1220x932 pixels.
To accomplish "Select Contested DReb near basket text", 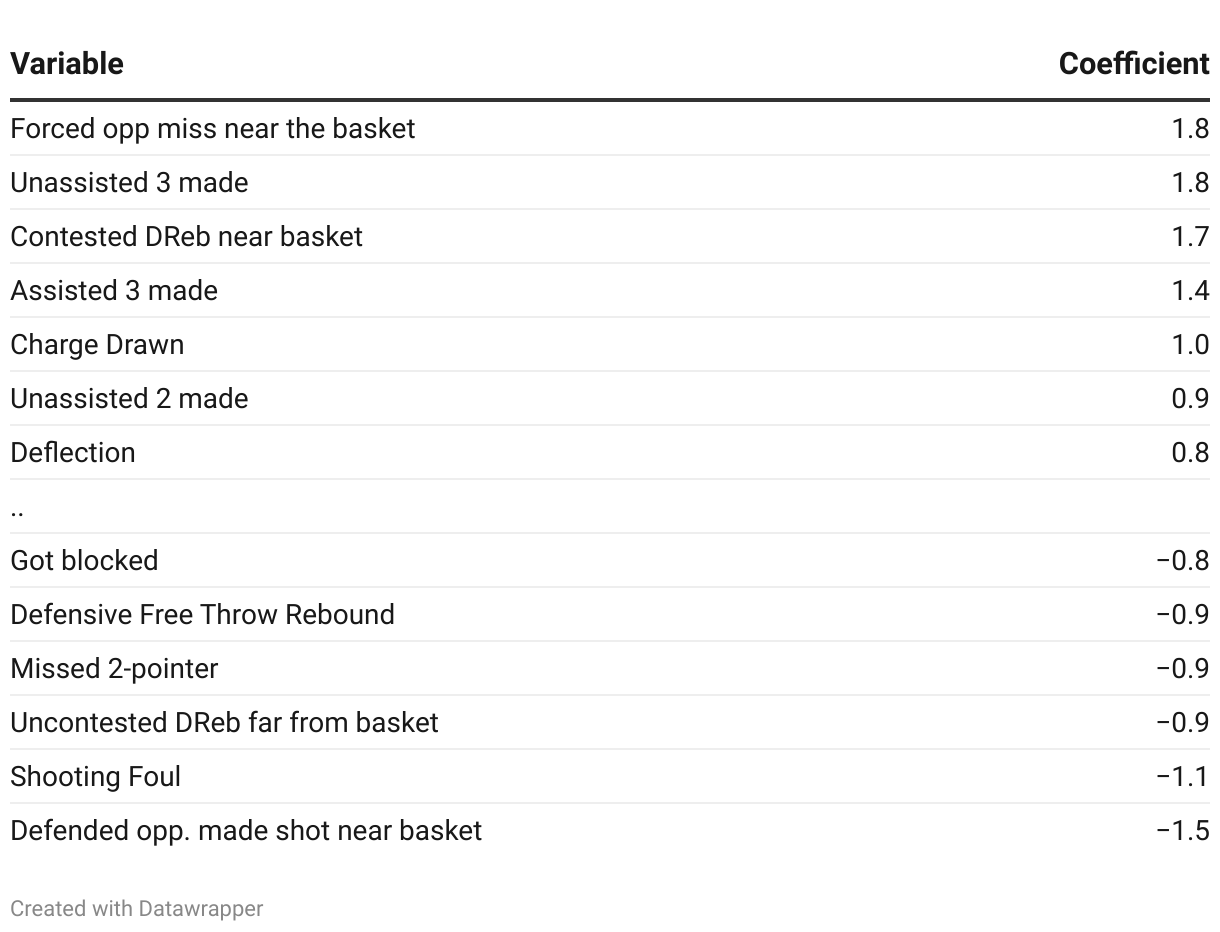I will pos(187,237).
